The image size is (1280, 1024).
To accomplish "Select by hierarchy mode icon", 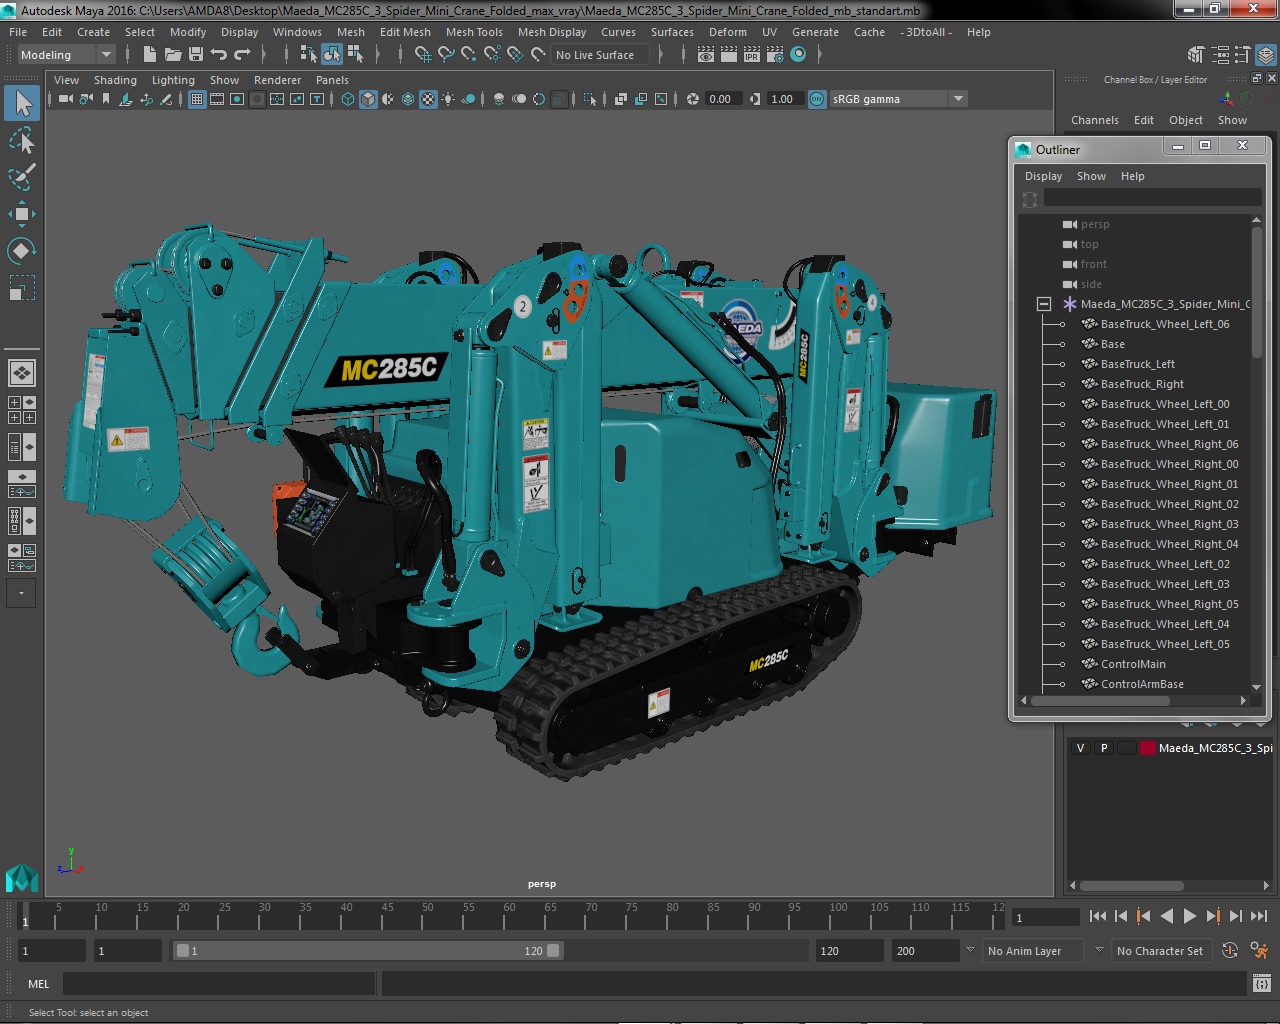I will coord(308,55).
